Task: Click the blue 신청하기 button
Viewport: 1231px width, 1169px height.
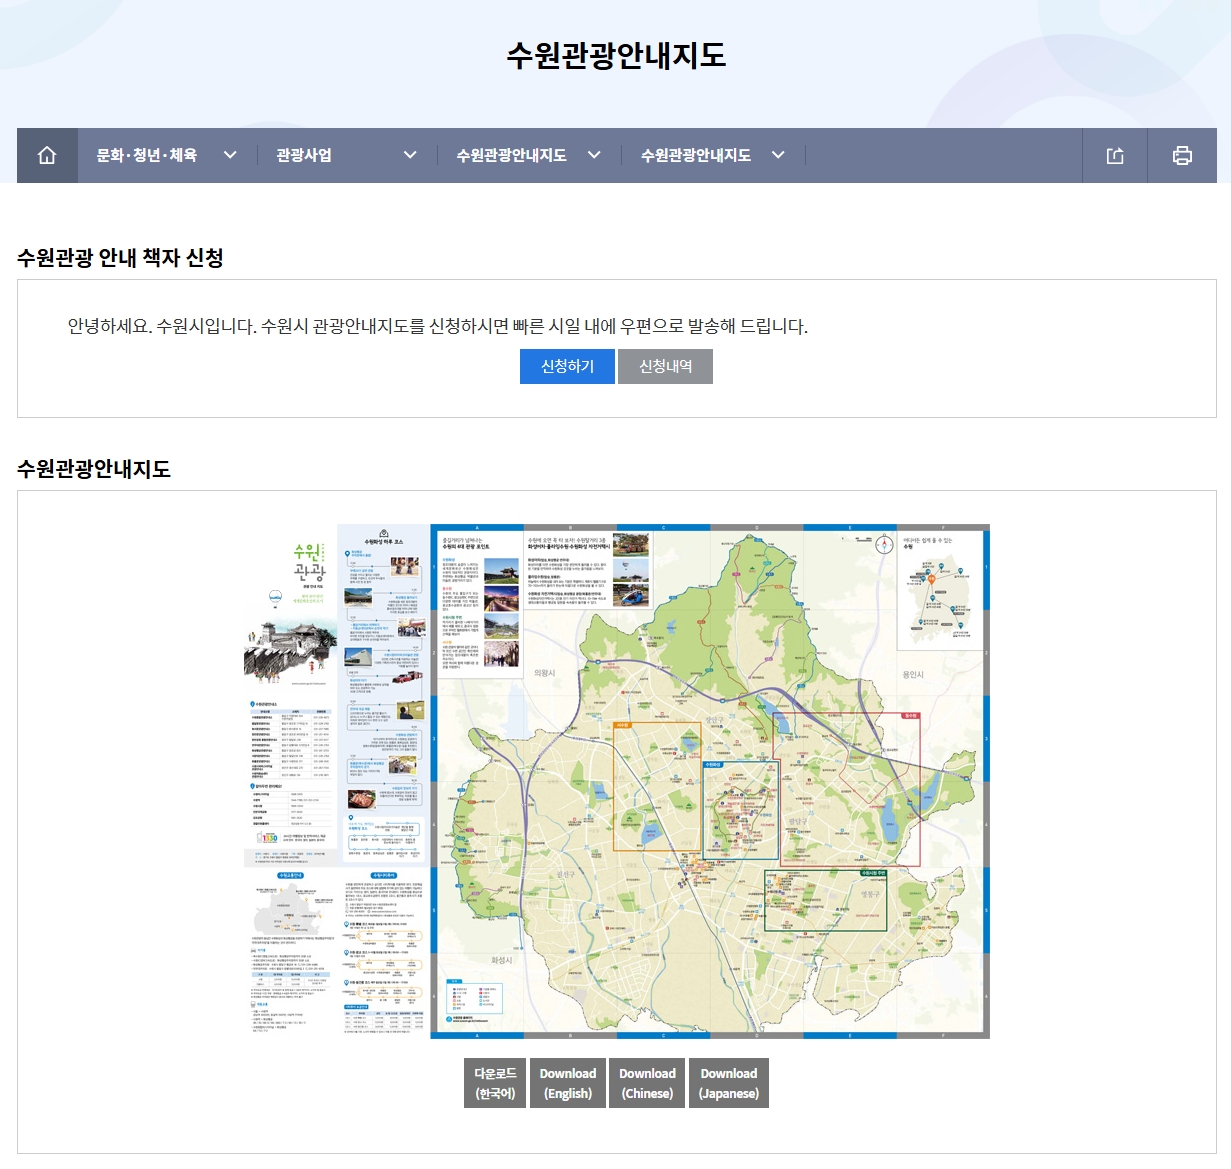Action: coord(566,366)
